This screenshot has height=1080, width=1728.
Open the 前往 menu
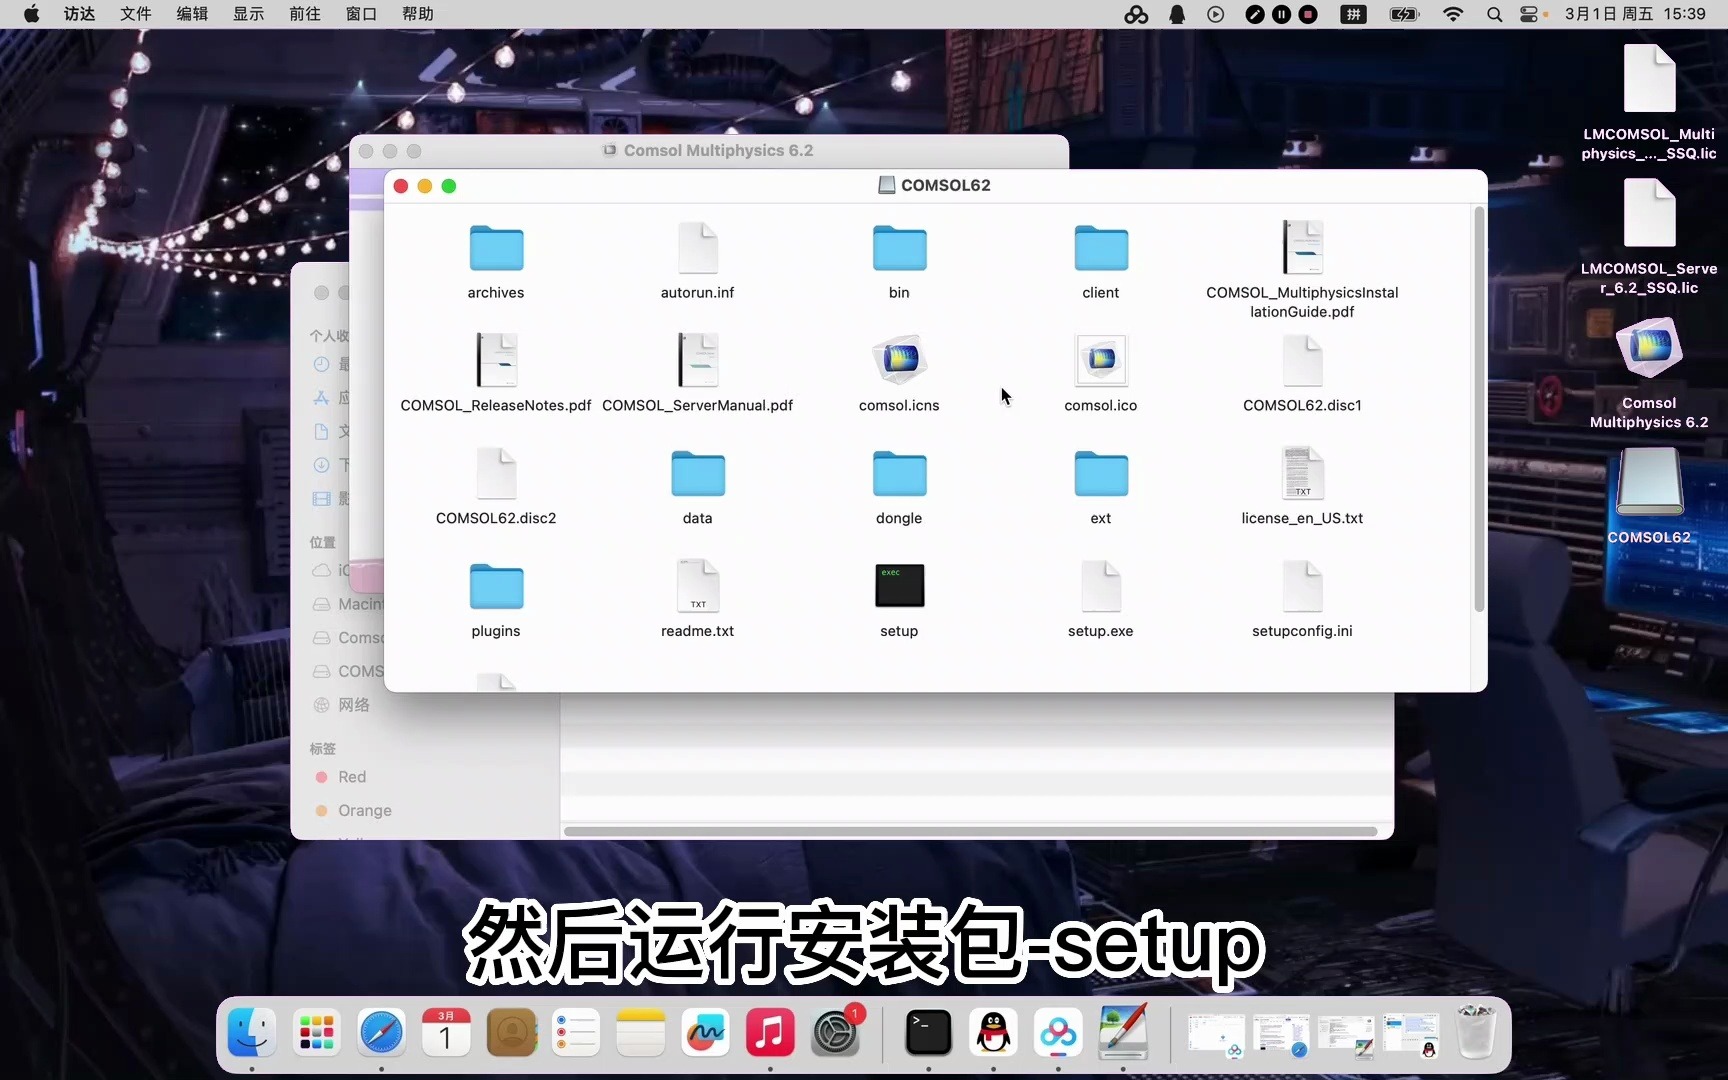point(305,14)
